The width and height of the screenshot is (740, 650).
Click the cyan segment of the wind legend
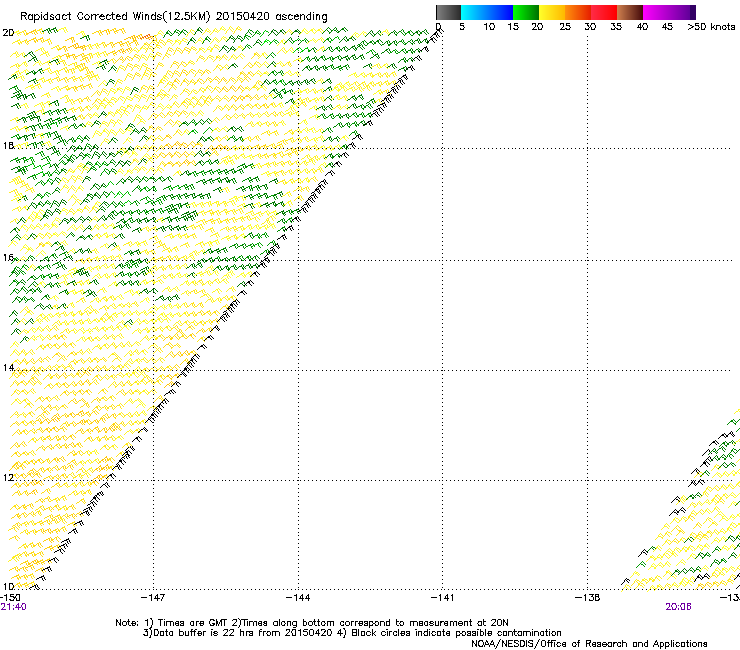(x=473, y=12)
